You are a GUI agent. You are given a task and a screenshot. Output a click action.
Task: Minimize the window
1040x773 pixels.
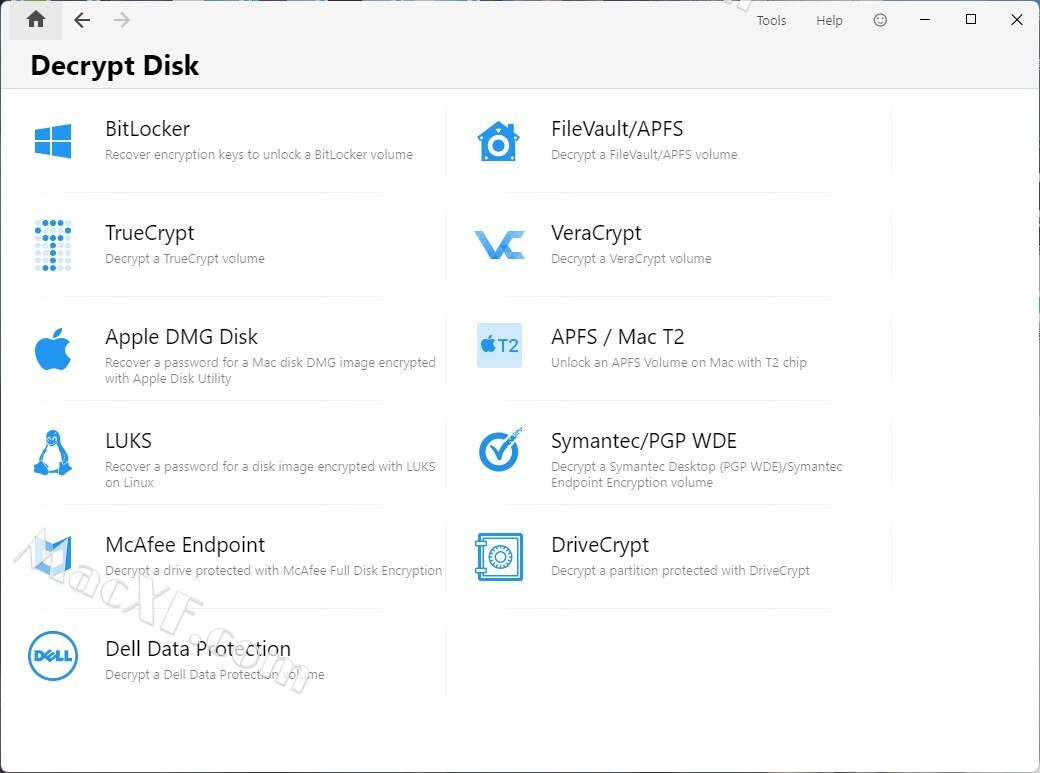(925, 20)
